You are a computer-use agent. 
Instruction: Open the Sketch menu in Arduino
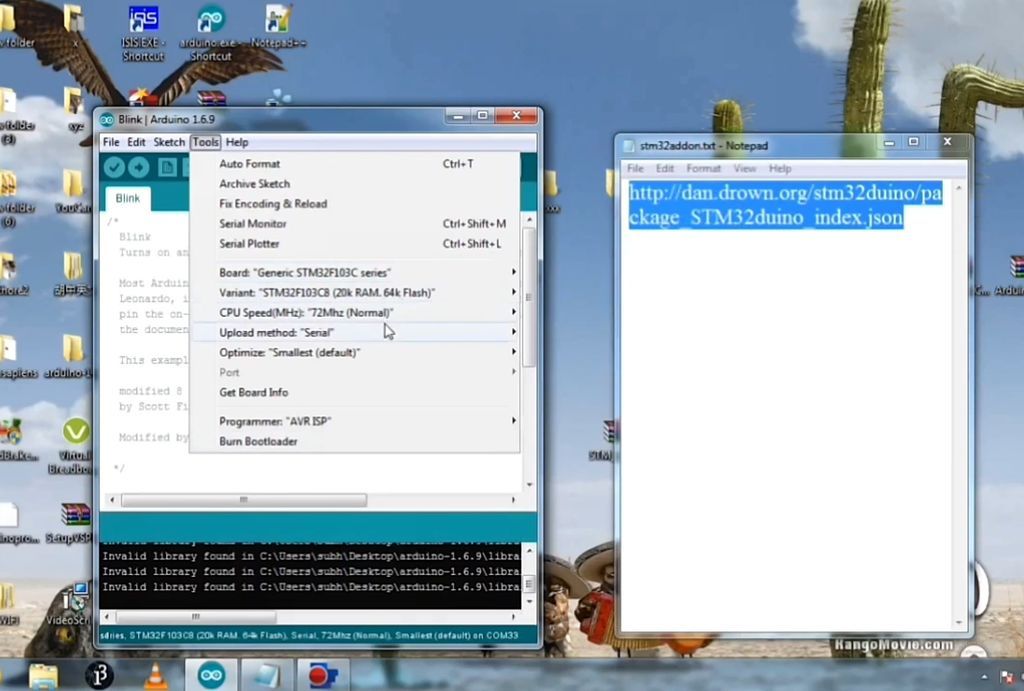coord(169,142)
